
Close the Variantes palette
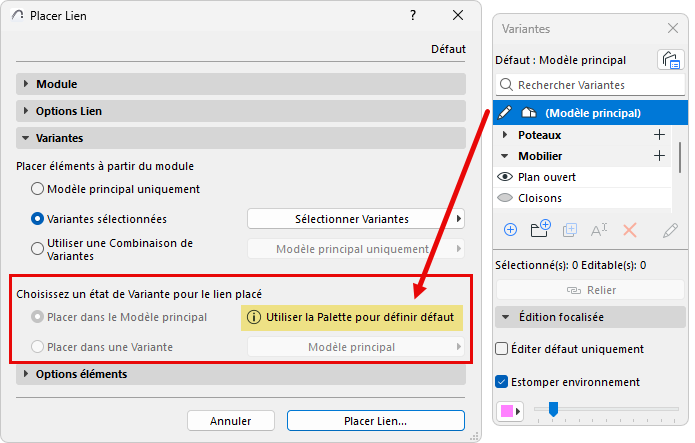(673, 28)
